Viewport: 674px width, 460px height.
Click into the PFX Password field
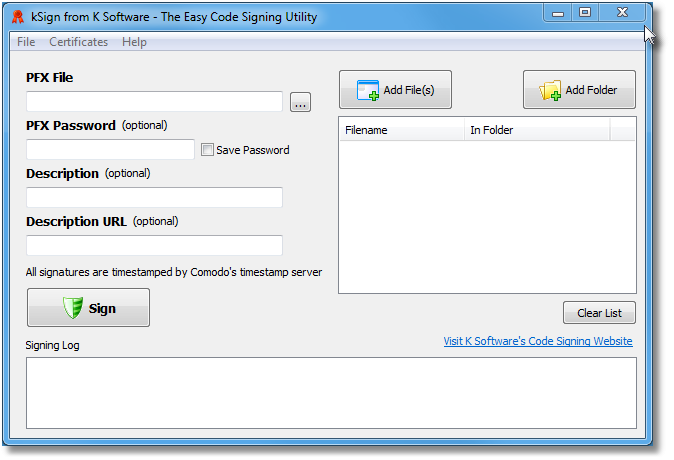(110, 149)
